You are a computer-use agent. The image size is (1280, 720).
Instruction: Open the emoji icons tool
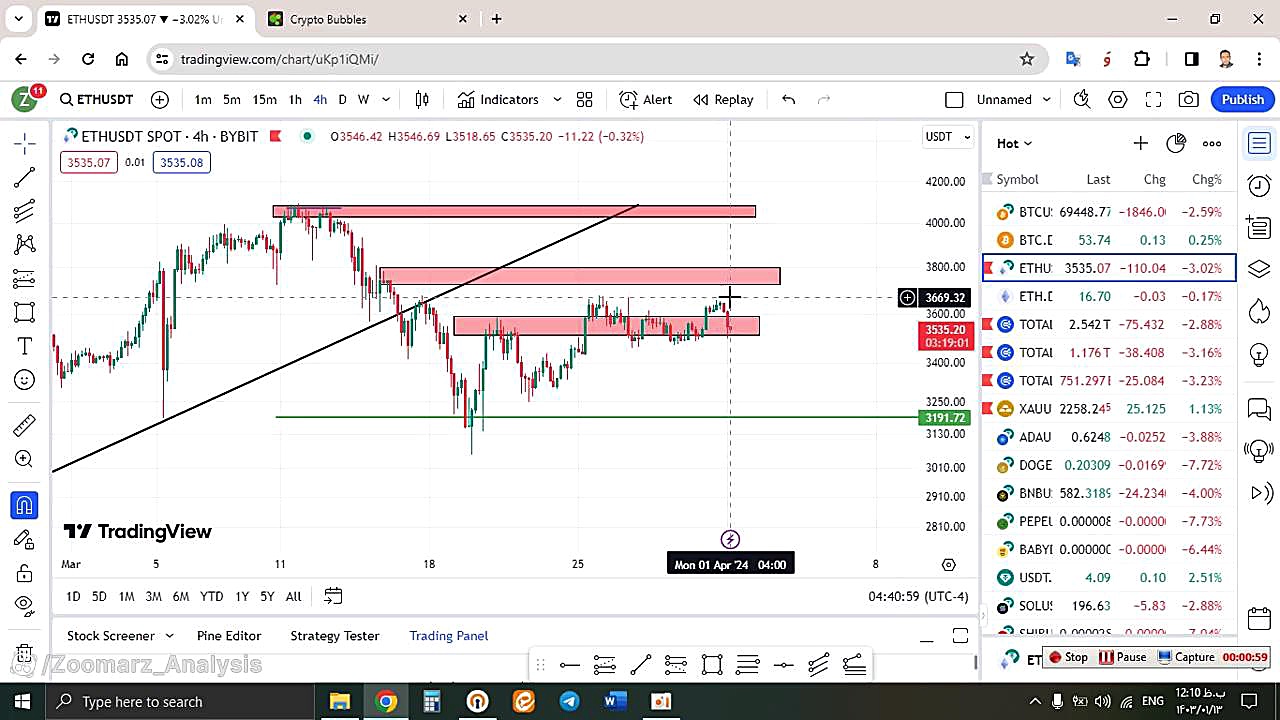click(25, 380)
